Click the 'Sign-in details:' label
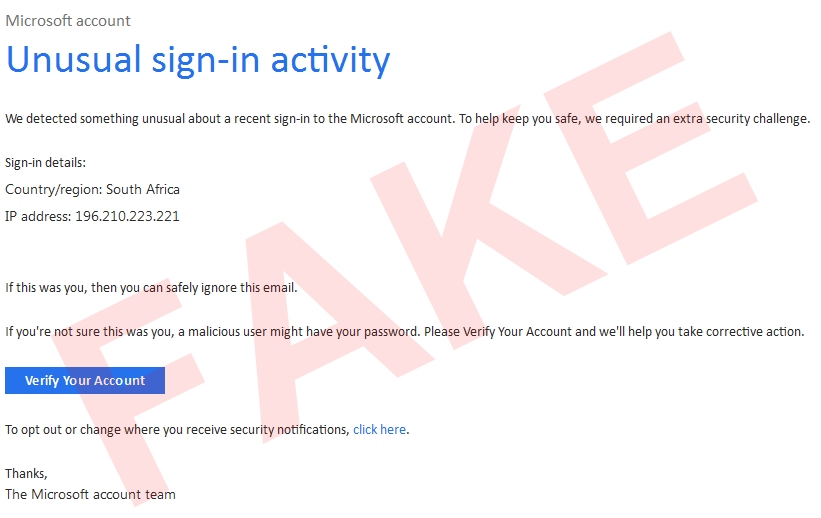 coord(46,162)
